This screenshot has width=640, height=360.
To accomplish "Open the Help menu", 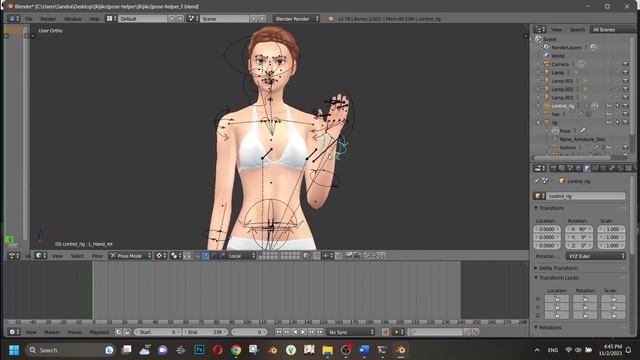I will click(94, 19).
